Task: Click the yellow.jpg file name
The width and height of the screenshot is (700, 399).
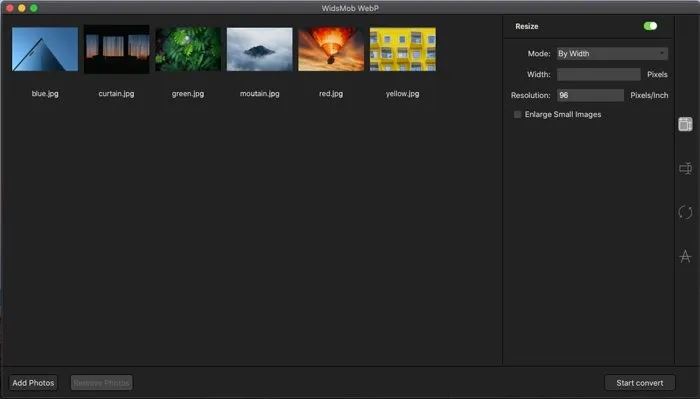Action: click(x=403, y=93)
